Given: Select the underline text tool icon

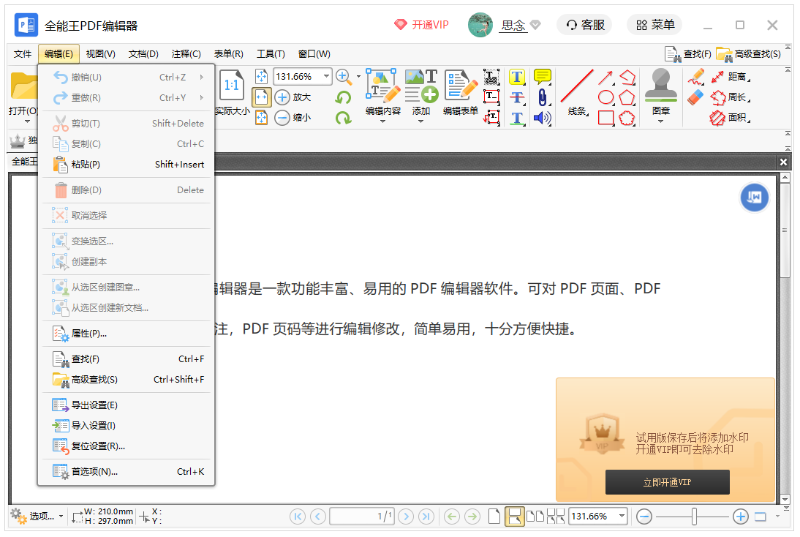Looking at the screenshot, I should pos(517,118).
